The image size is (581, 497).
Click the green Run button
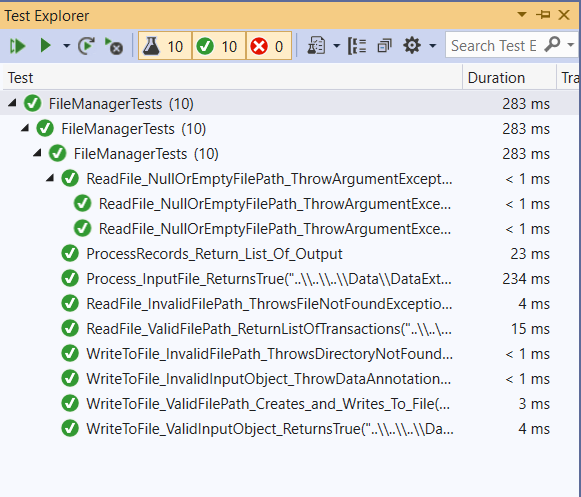point(45,46)
